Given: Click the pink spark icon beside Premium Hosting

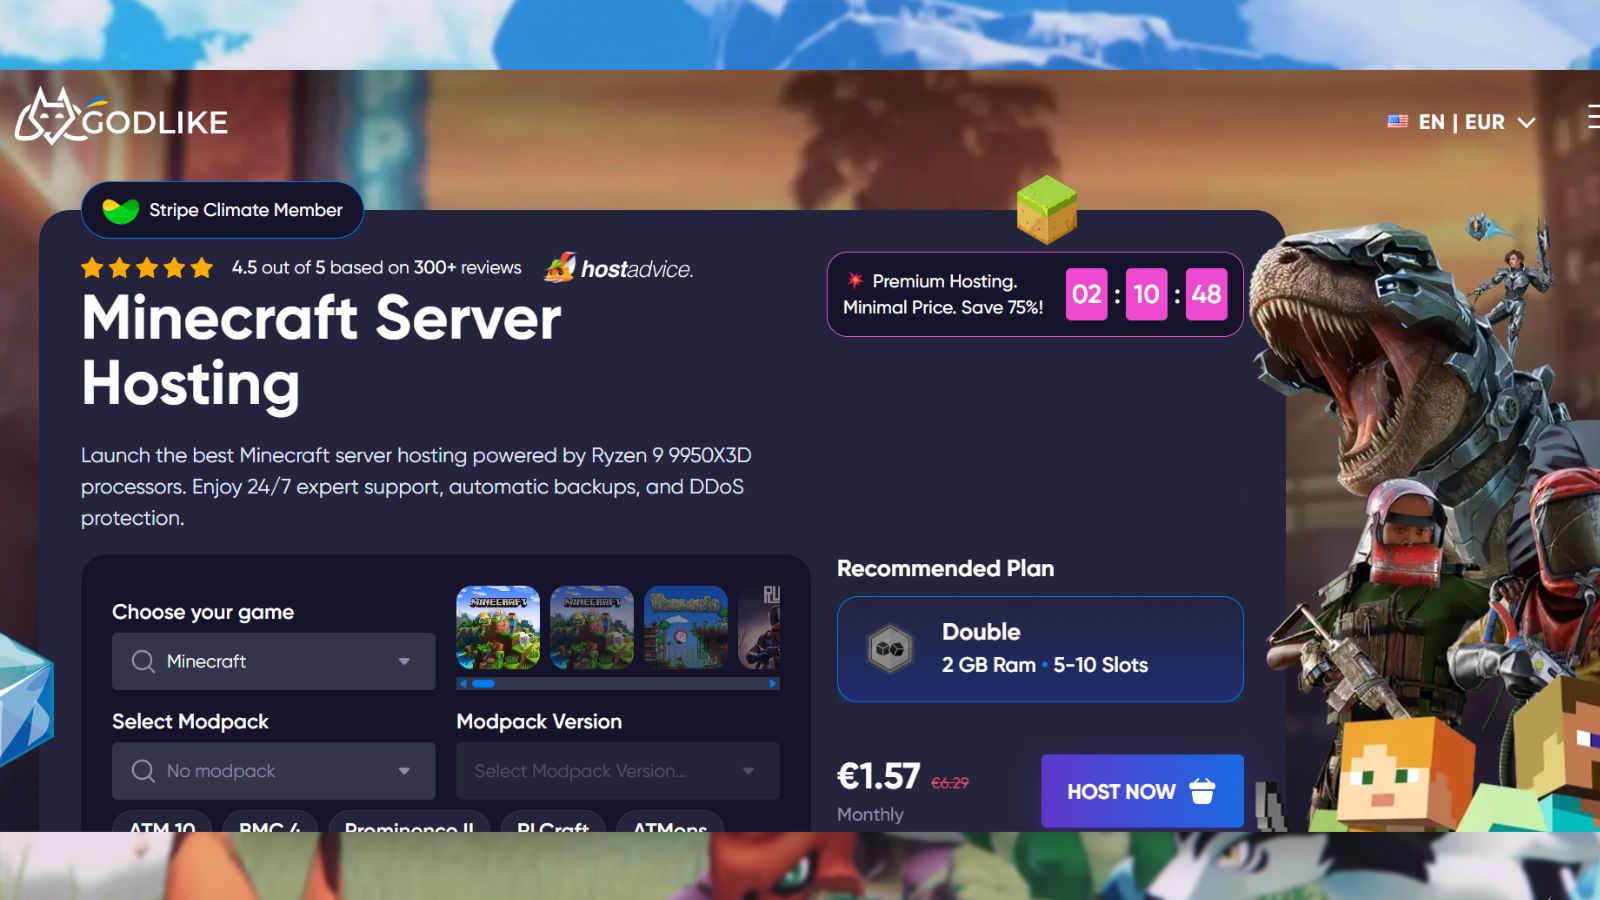Looking at the screenshot, I should 855,280.
